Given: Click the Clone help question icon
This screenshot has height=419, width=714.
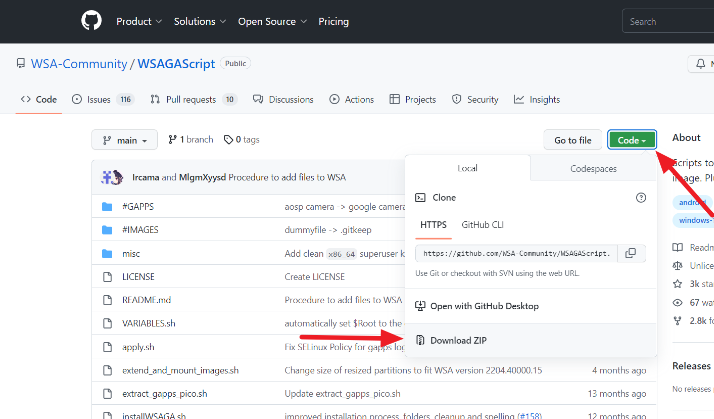Looking at the screenshot, I should 641,198.
